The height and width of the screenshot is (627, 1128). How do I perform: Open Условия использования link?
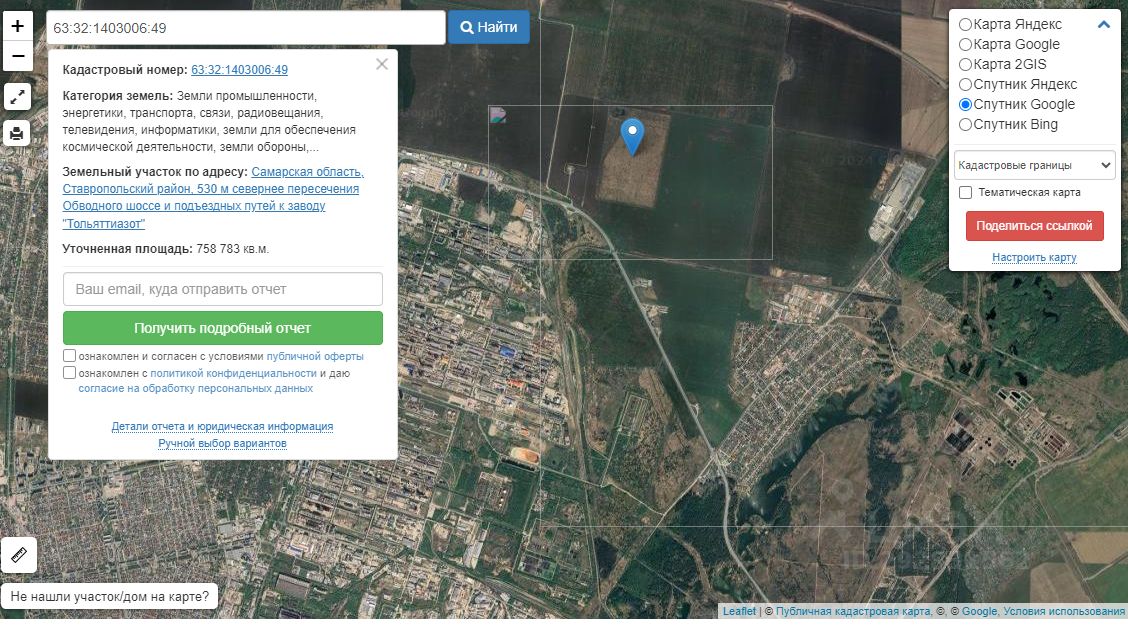(x=1064, y=611)
